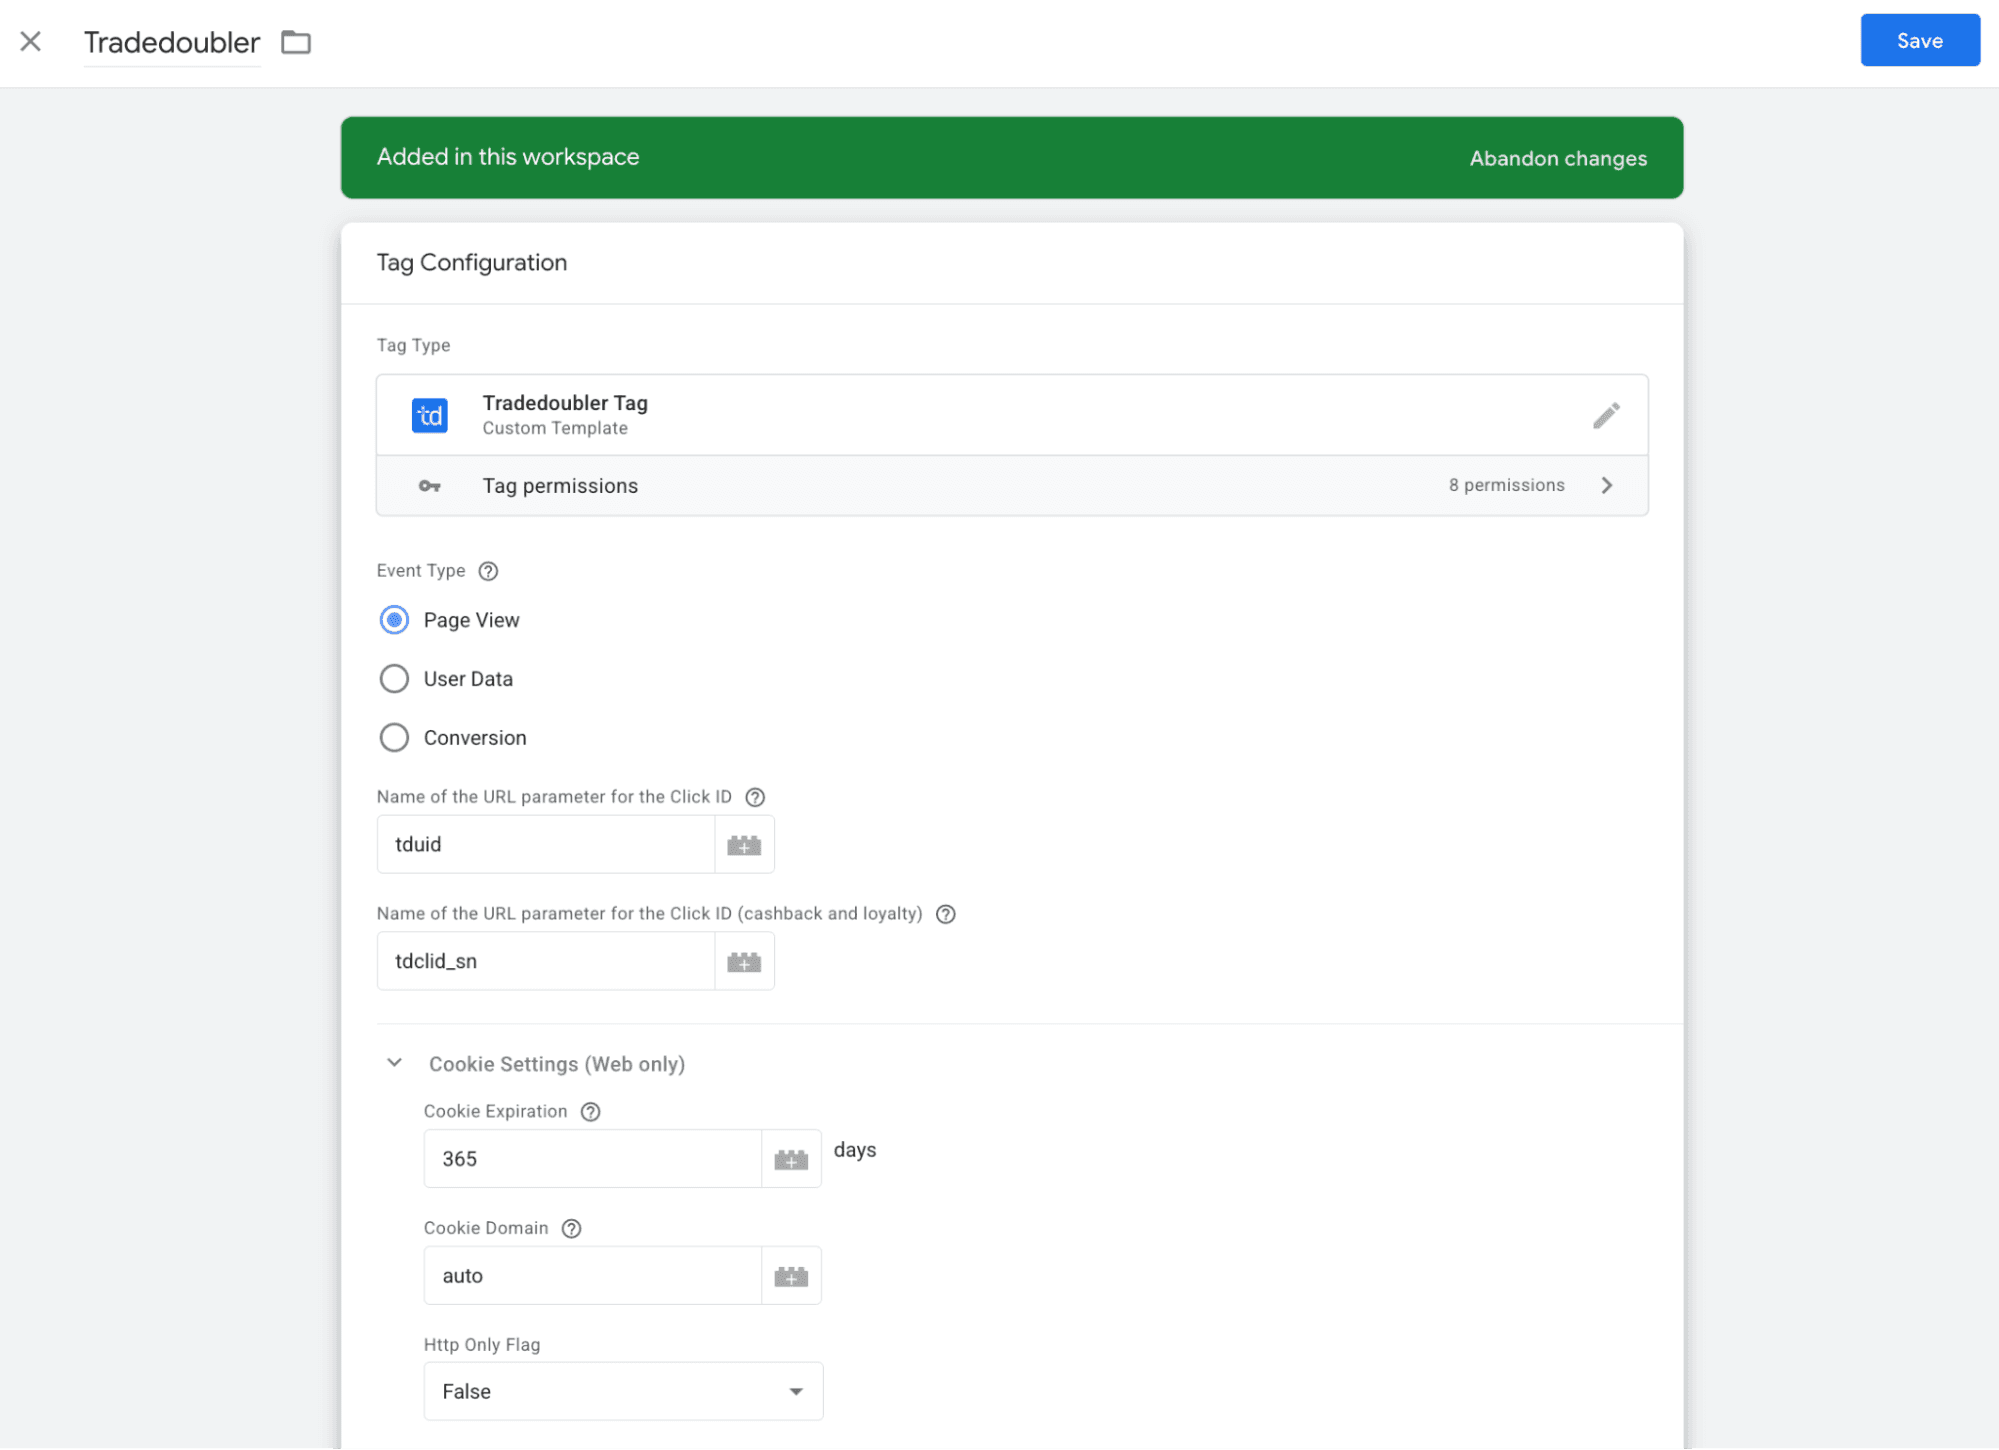Close the tag editor with X
This screenshot has height=1450, width=1999.
pyautogui.click(x=31, y=41)
